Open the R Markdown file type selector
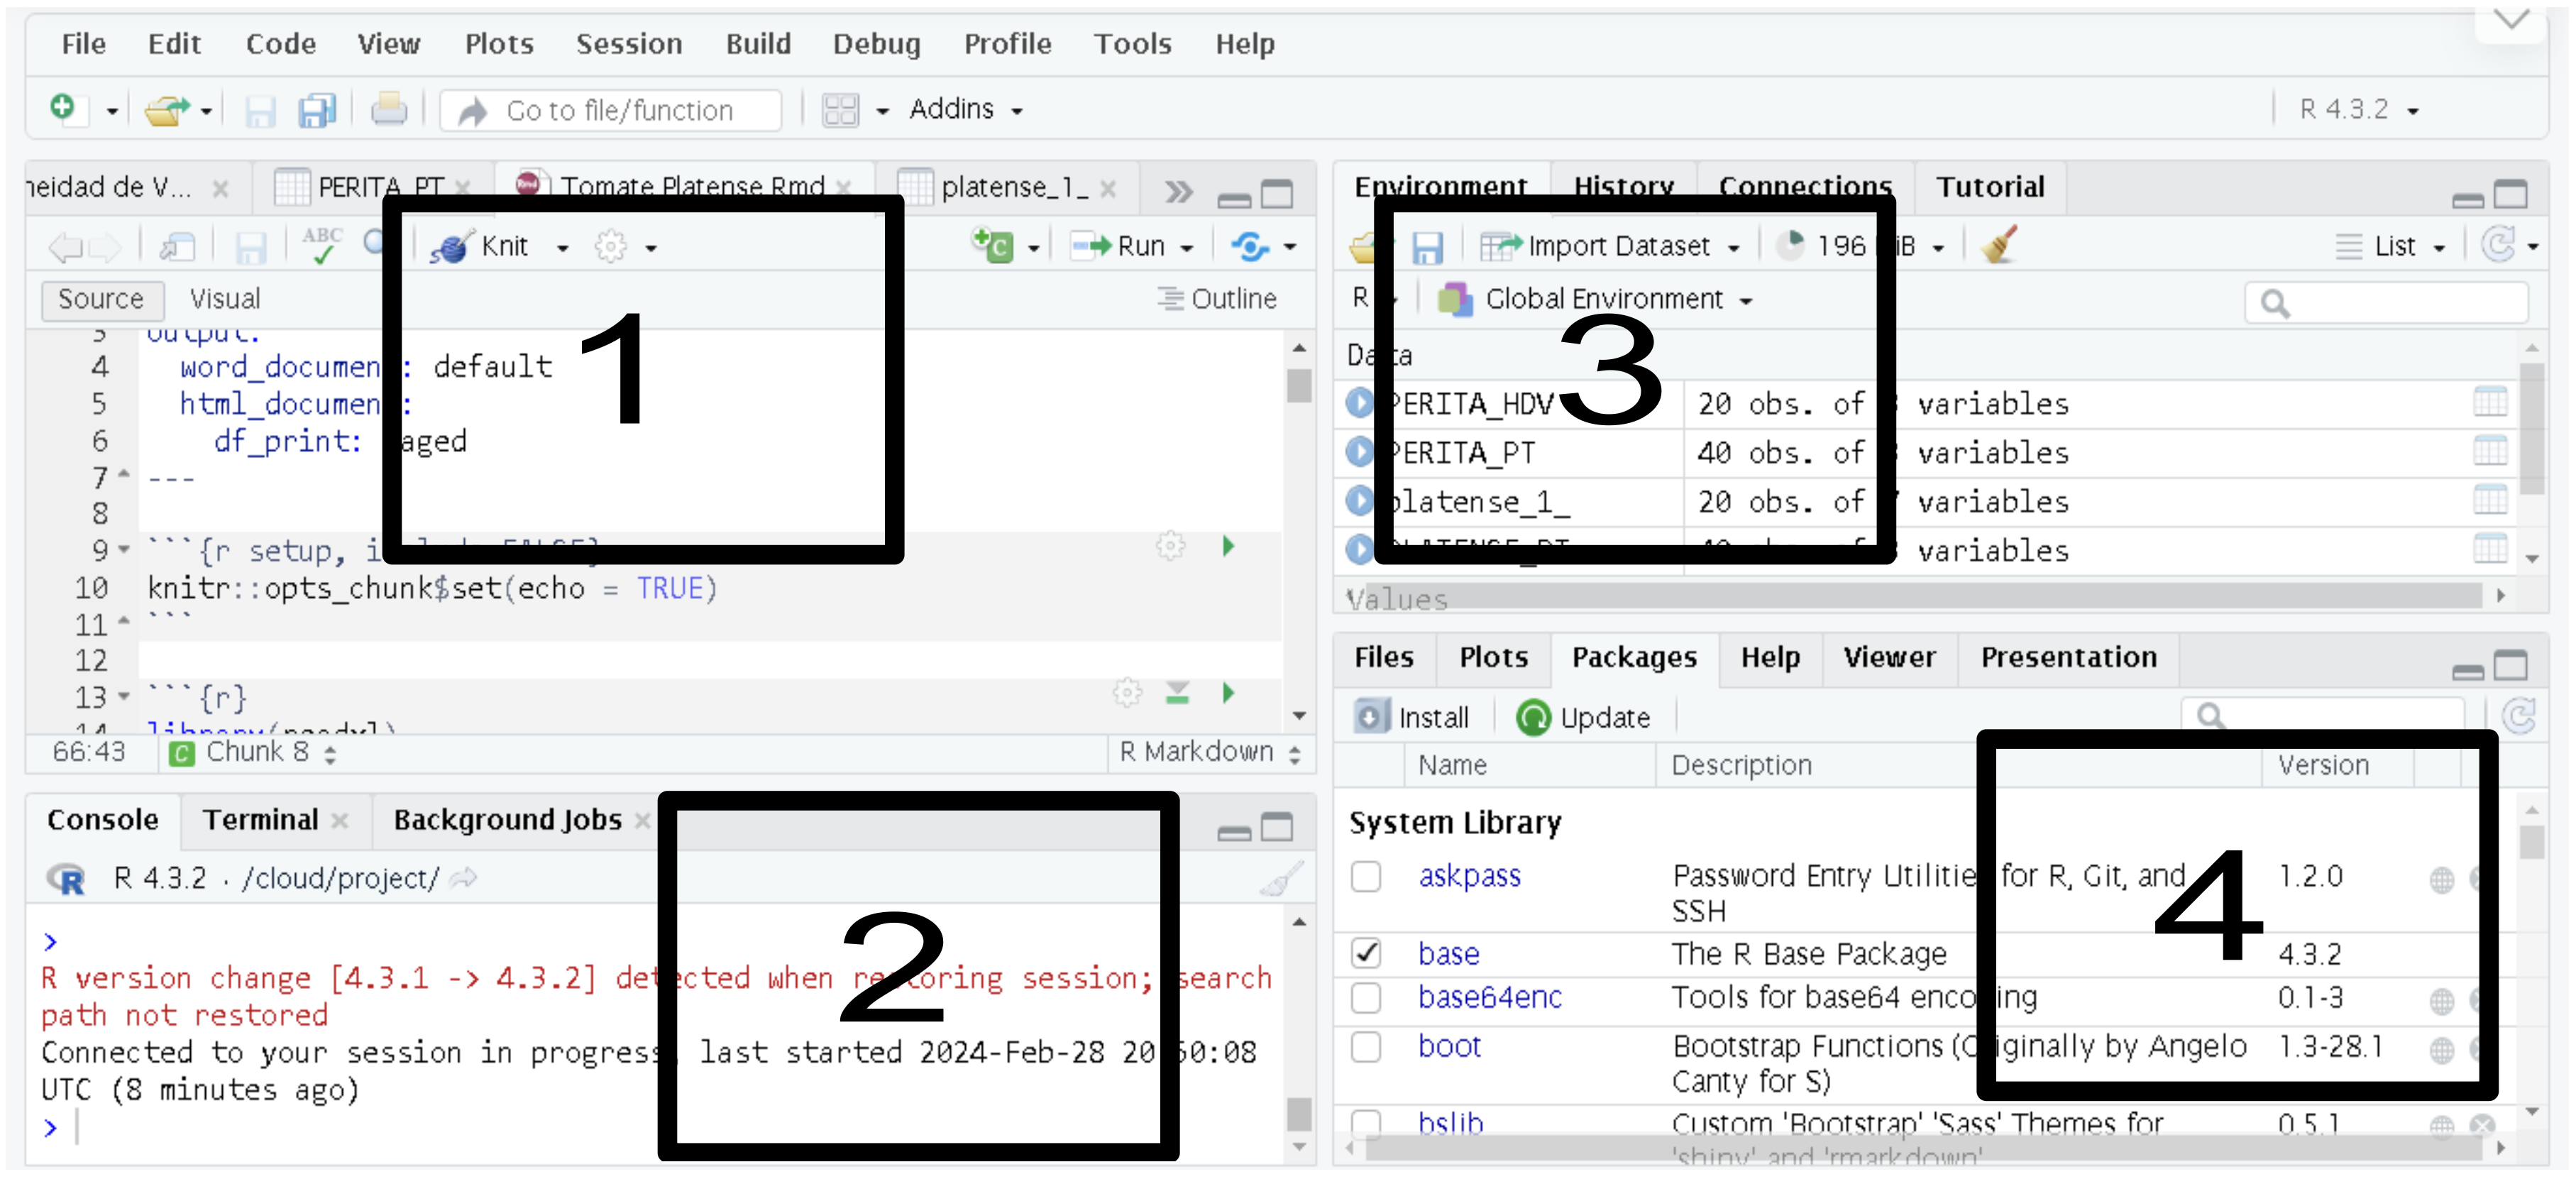Viewport: 2576px width, 1184px height. [1210, 752]
